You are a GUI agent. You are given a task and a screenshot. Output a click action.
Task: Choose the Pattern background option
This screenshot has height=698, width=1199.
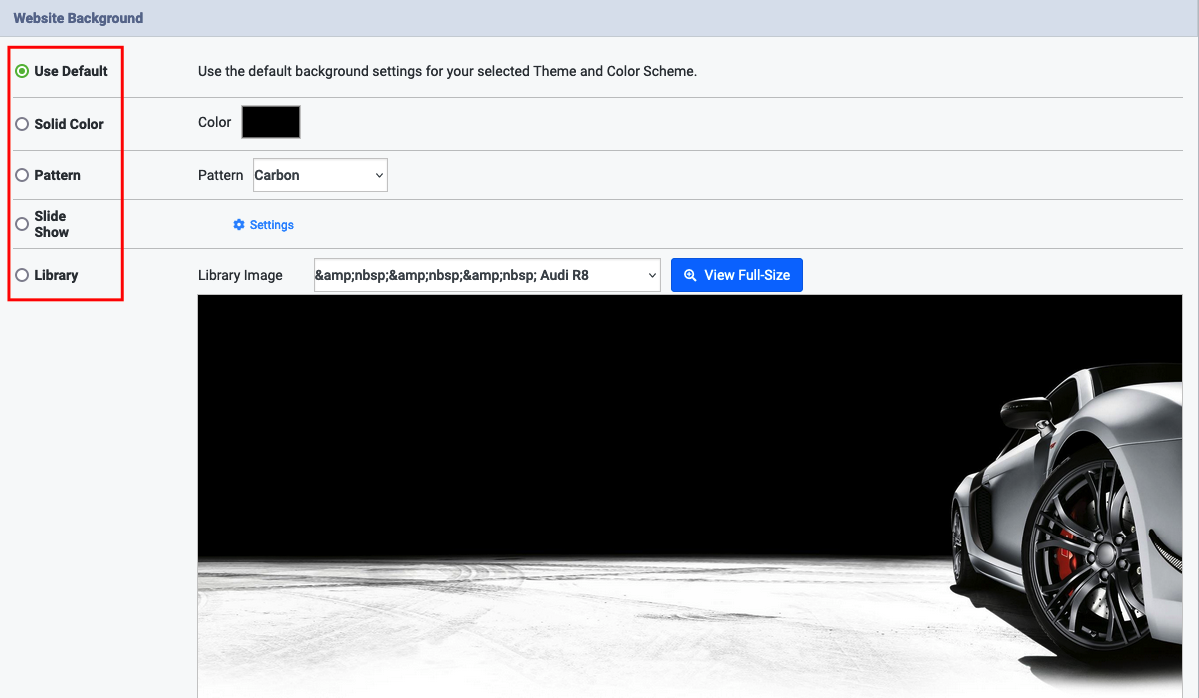click(x=21, y=174)
